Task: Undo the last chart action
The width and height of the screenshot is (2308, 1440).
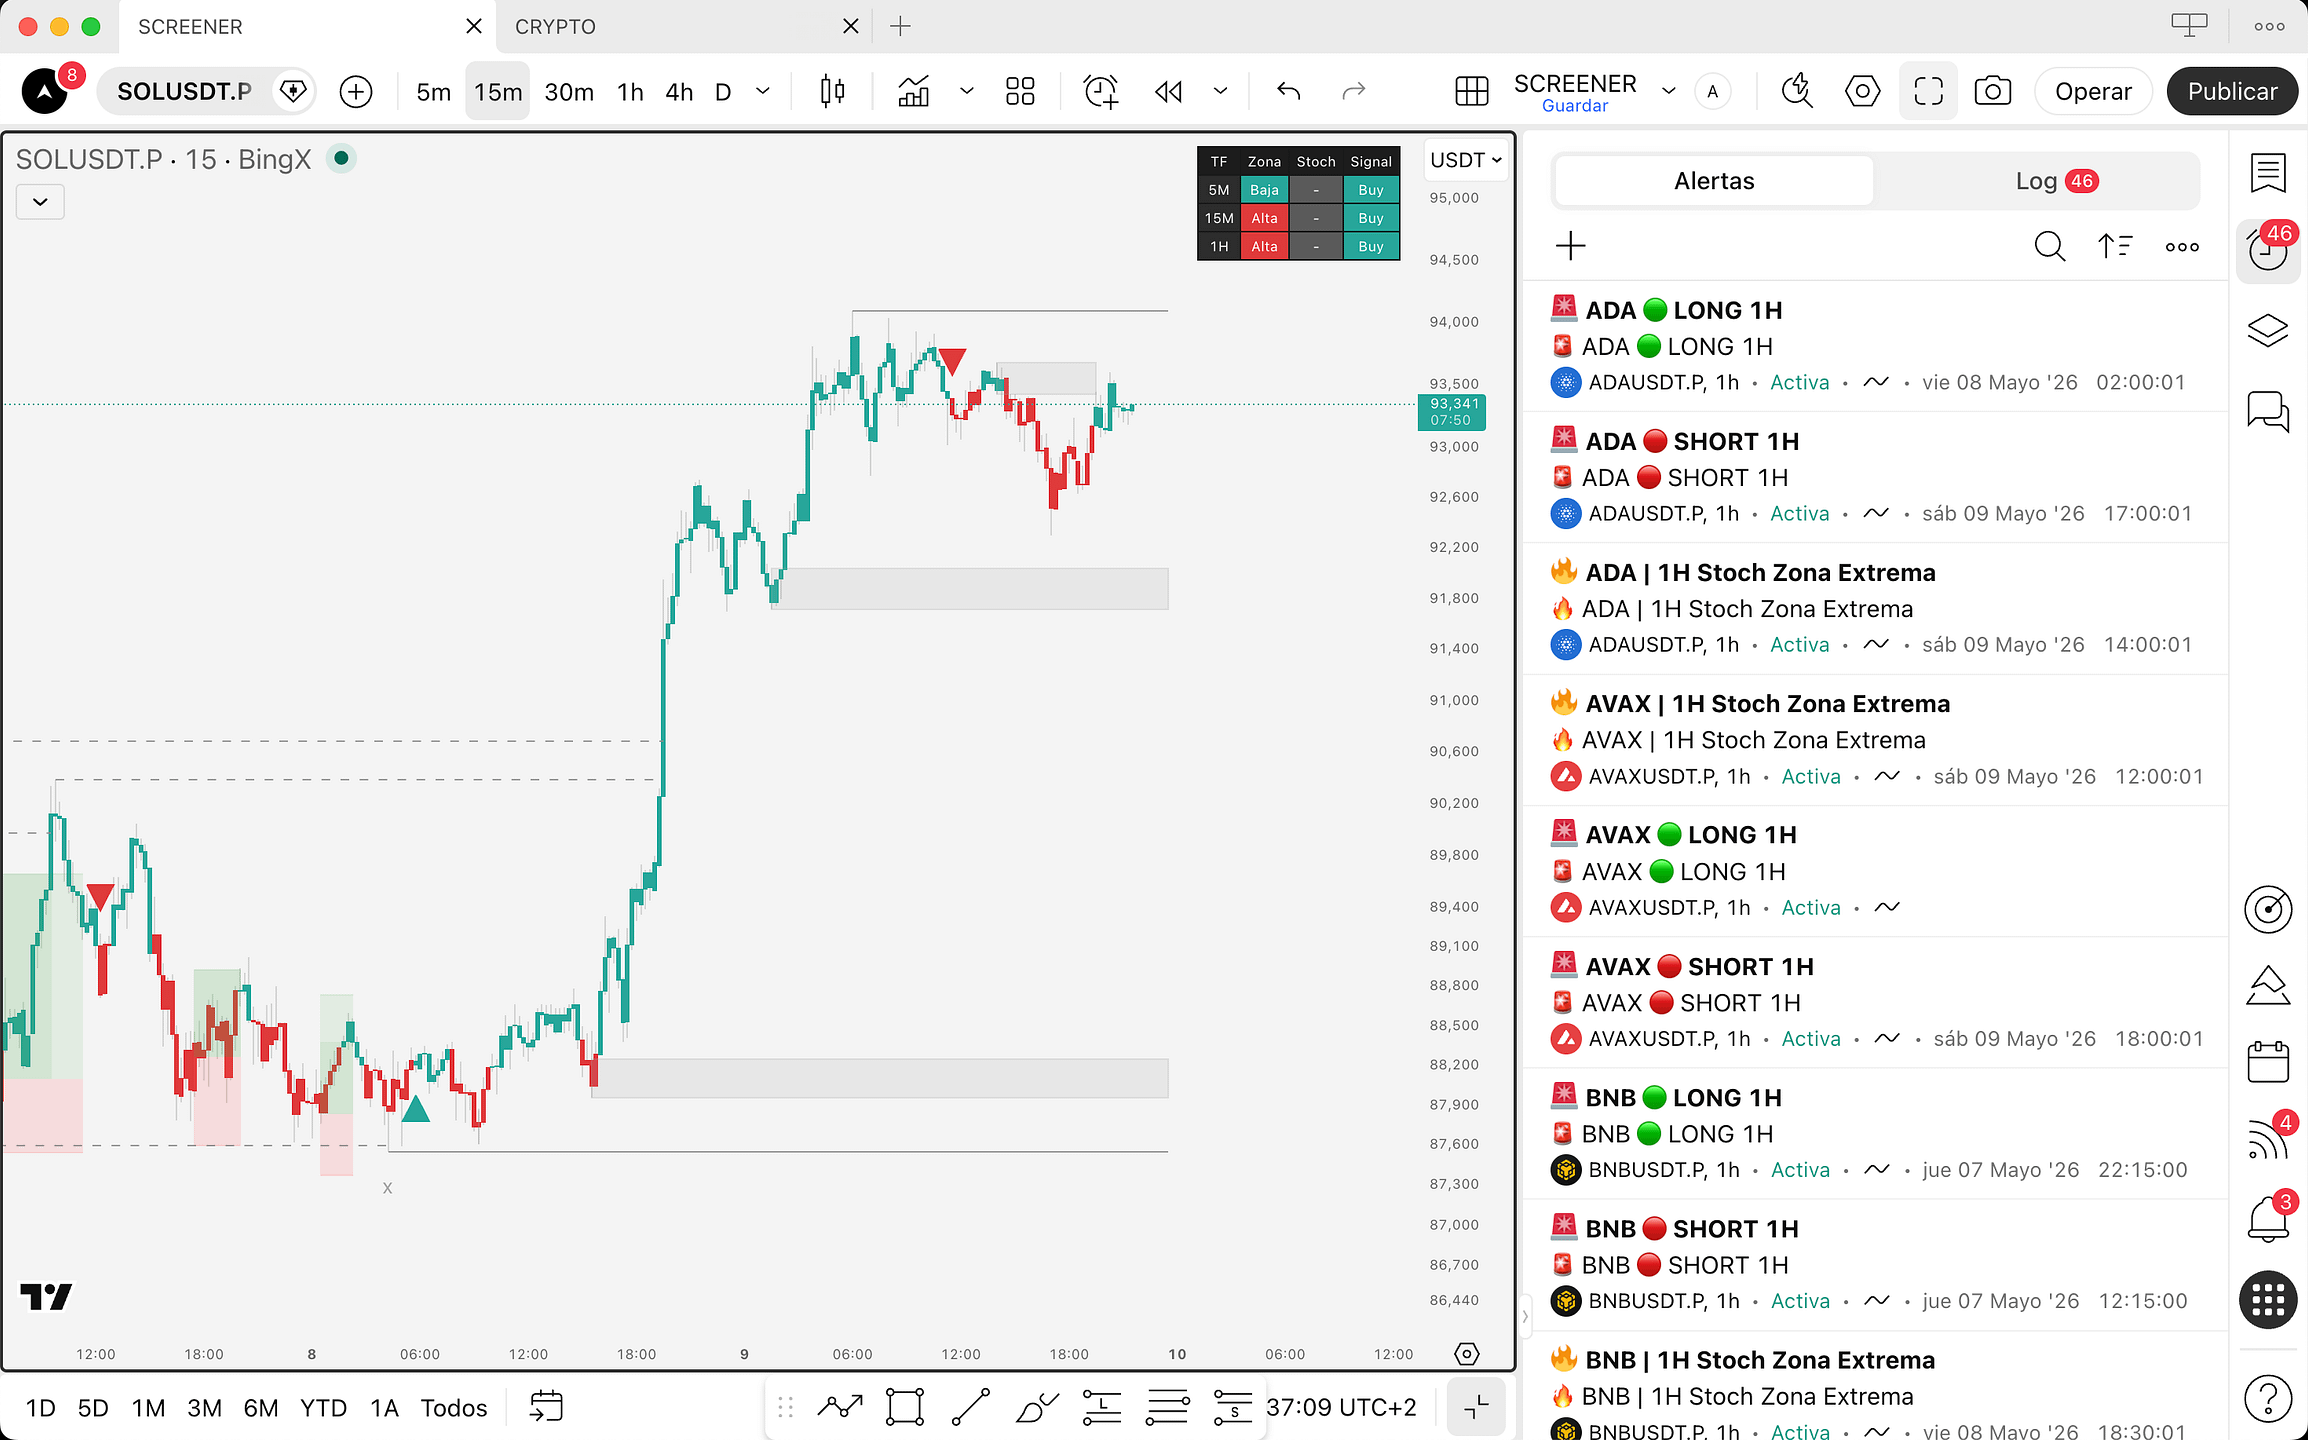Action: tap(1289, 92)
